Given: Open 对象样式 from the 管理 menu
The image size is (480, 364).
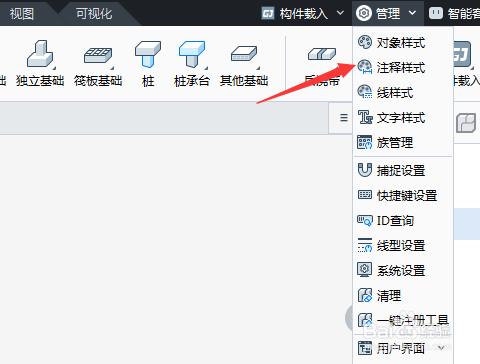Looking at the screenshot, I should [403, 43].
